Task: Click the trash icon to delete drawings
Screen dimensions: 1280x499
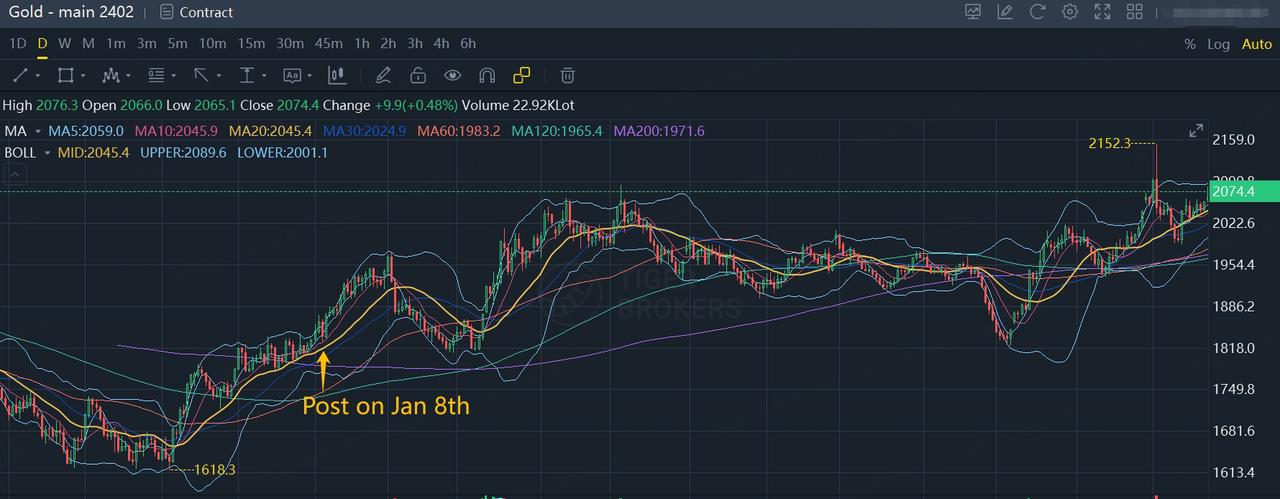Action: [567, 75]
